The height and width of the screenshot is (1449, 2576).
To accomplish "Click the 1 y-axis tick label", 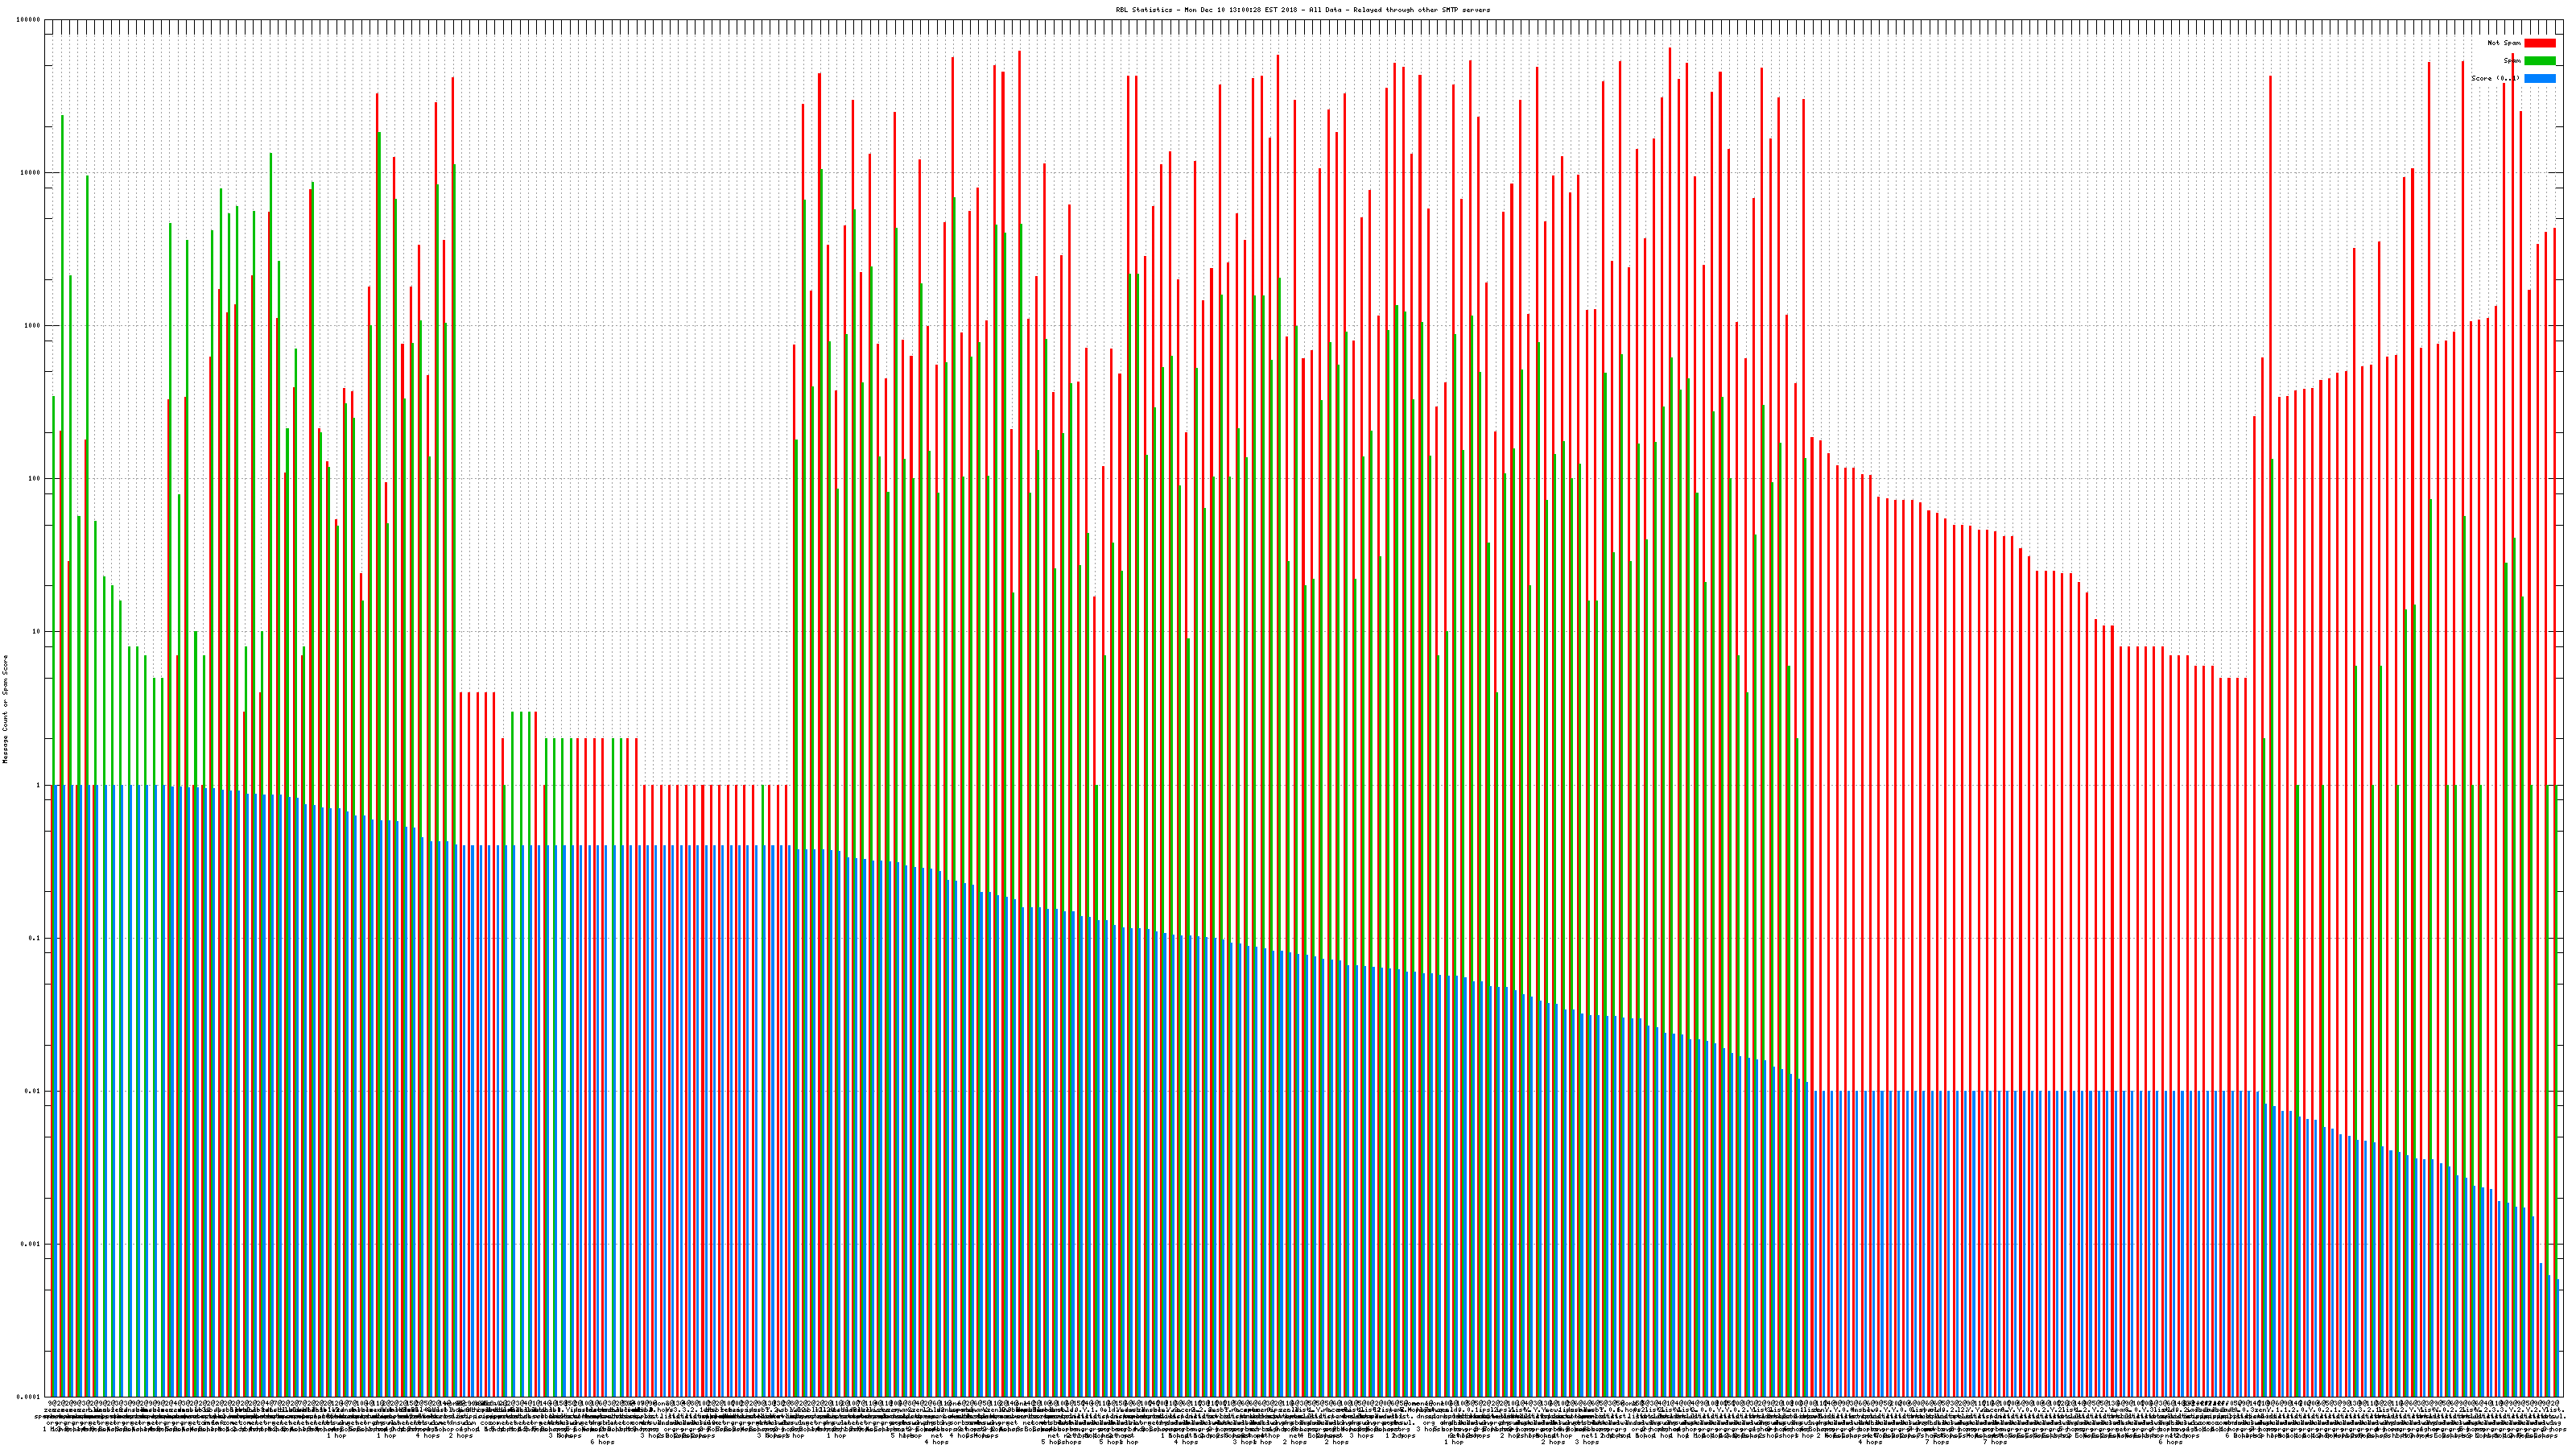I will (x=37, y=785).
